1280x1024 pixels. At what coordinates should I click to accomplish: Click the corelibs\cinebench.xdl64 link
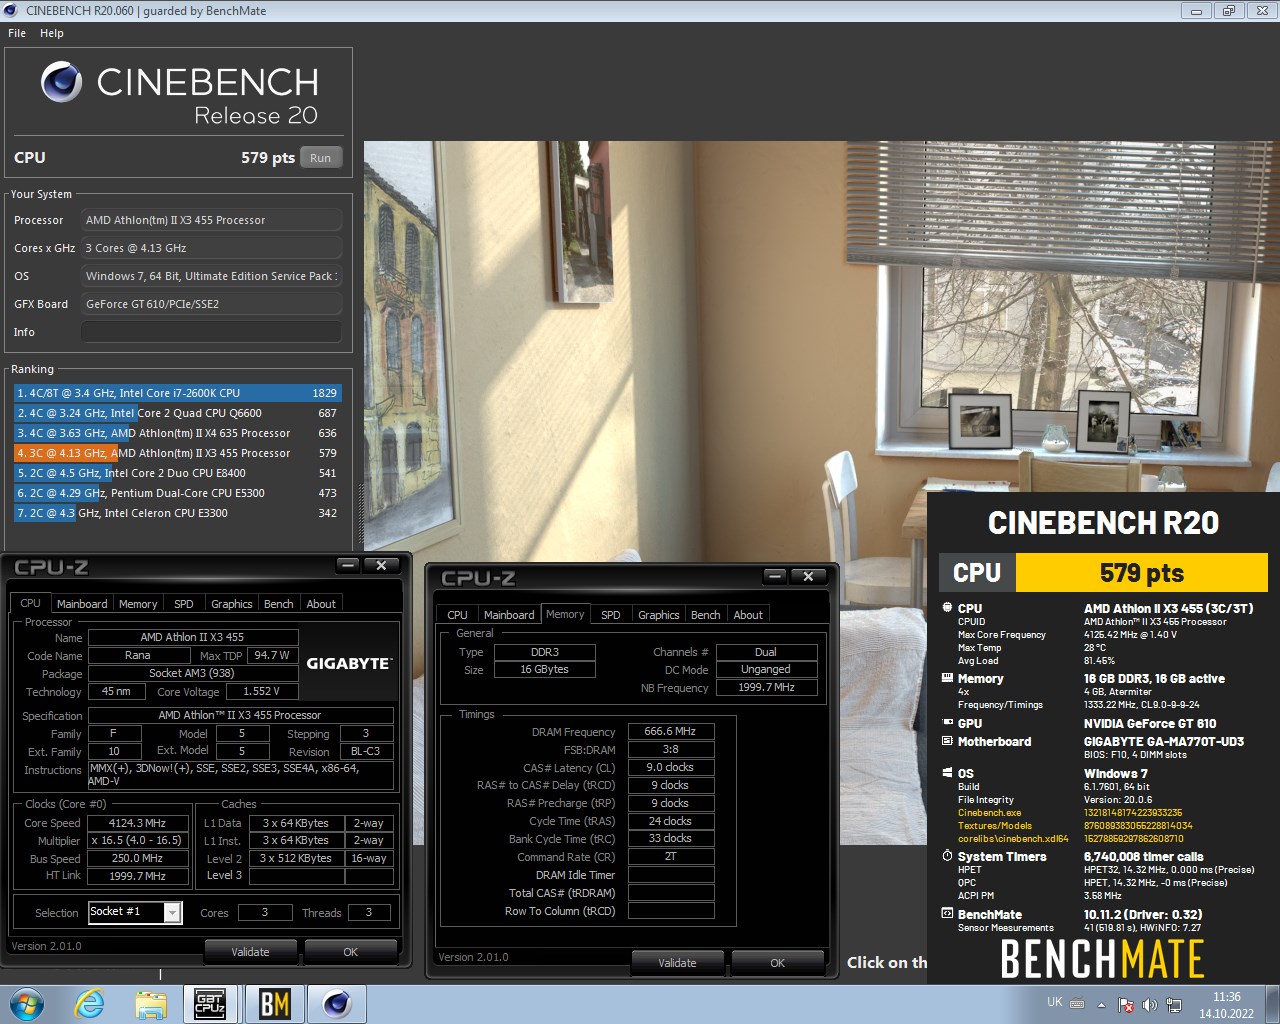point(1013,839)
